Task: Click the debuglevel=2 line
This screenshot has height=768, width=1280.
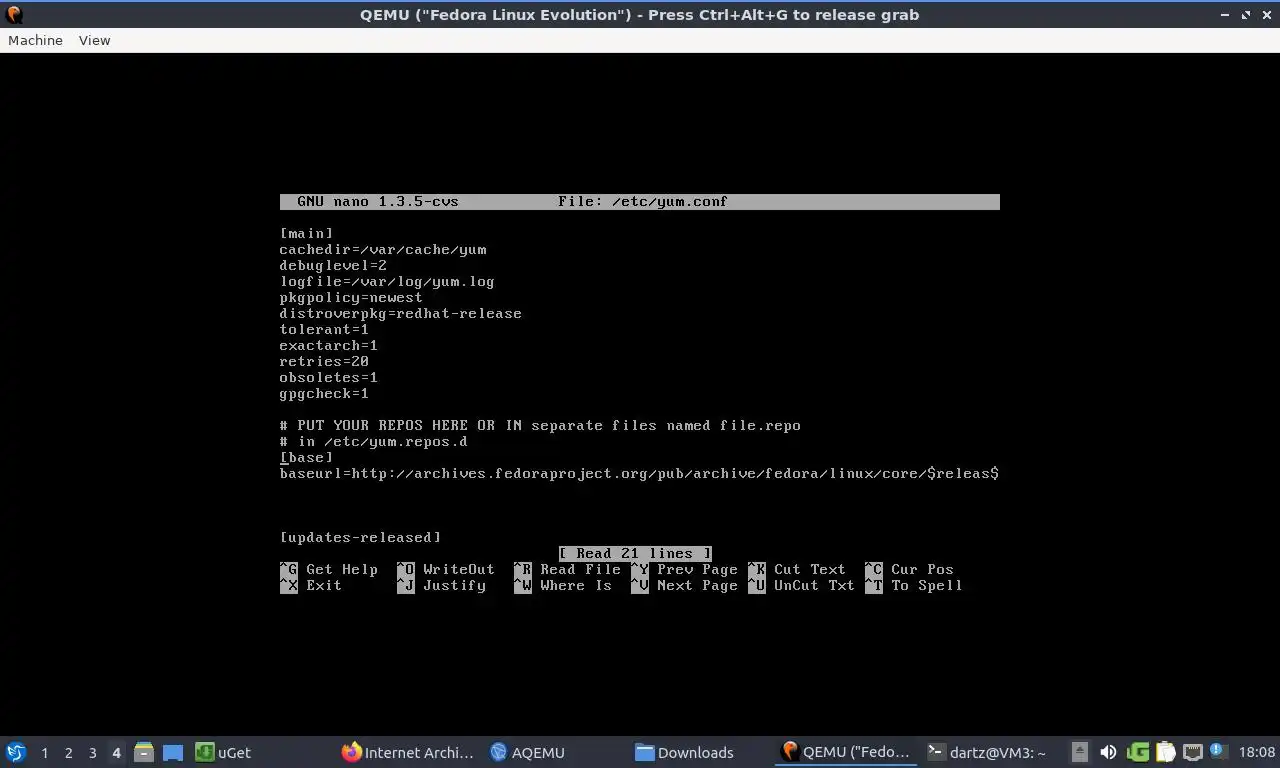Action: pos(333,265)
